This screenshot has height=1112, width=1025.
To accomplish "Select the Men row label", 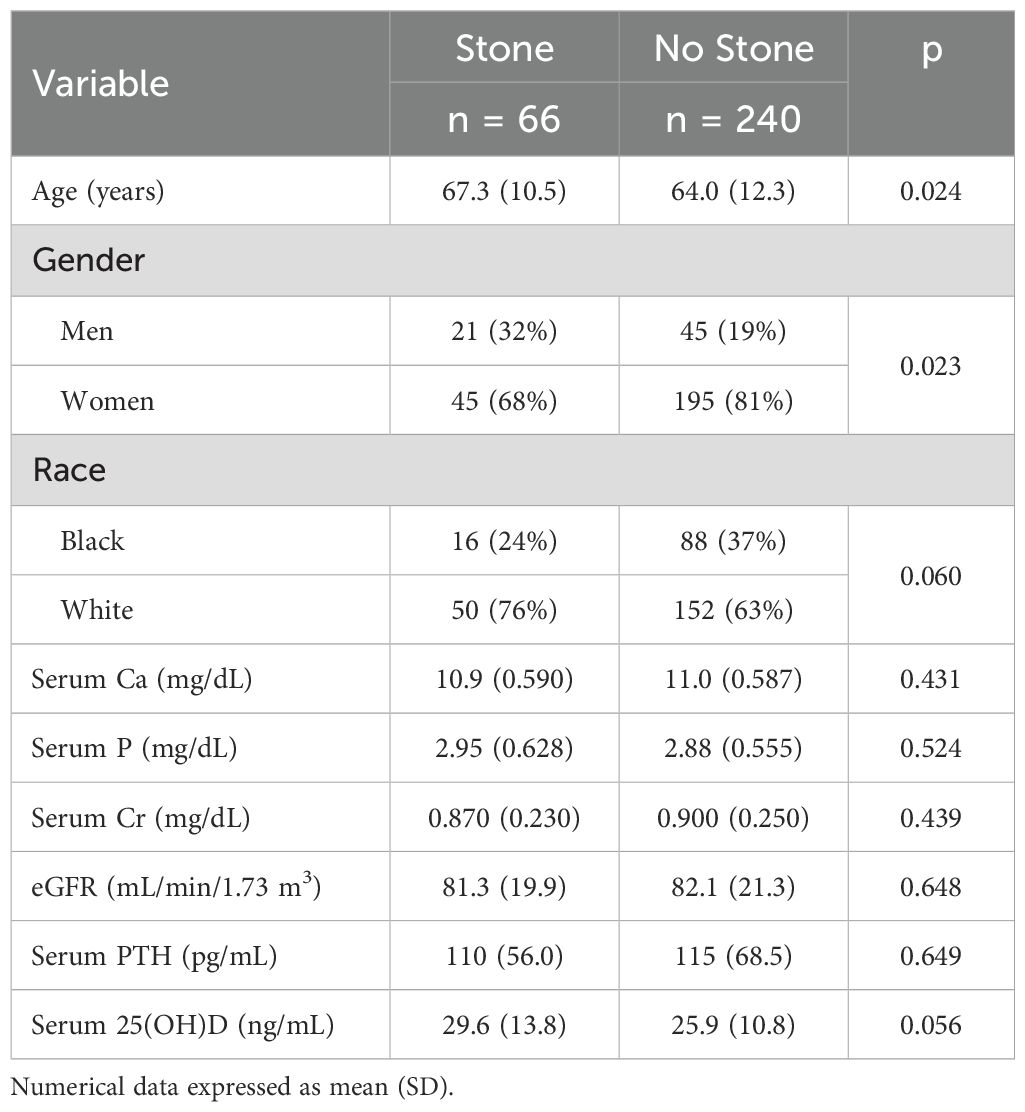I will click(x=87, y=331).
